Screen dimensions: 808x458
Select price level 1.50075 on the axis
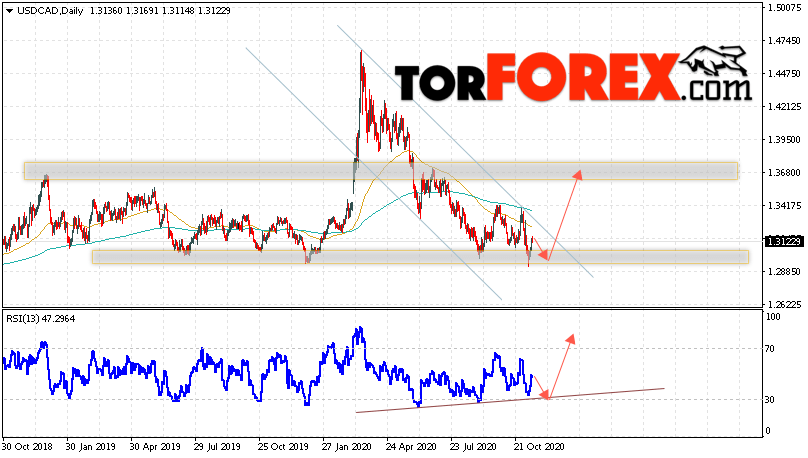[784, 8]
